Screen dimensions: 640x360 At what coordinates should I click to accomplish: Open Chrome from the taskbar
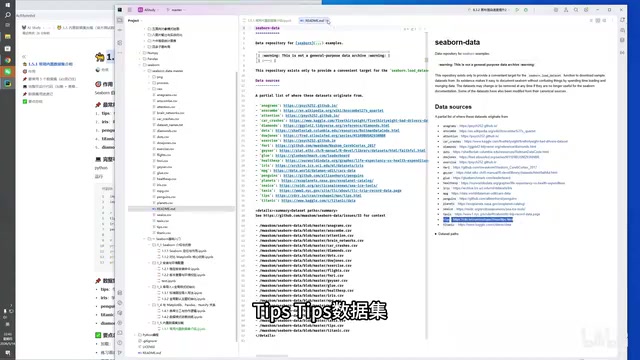point(8,60)
